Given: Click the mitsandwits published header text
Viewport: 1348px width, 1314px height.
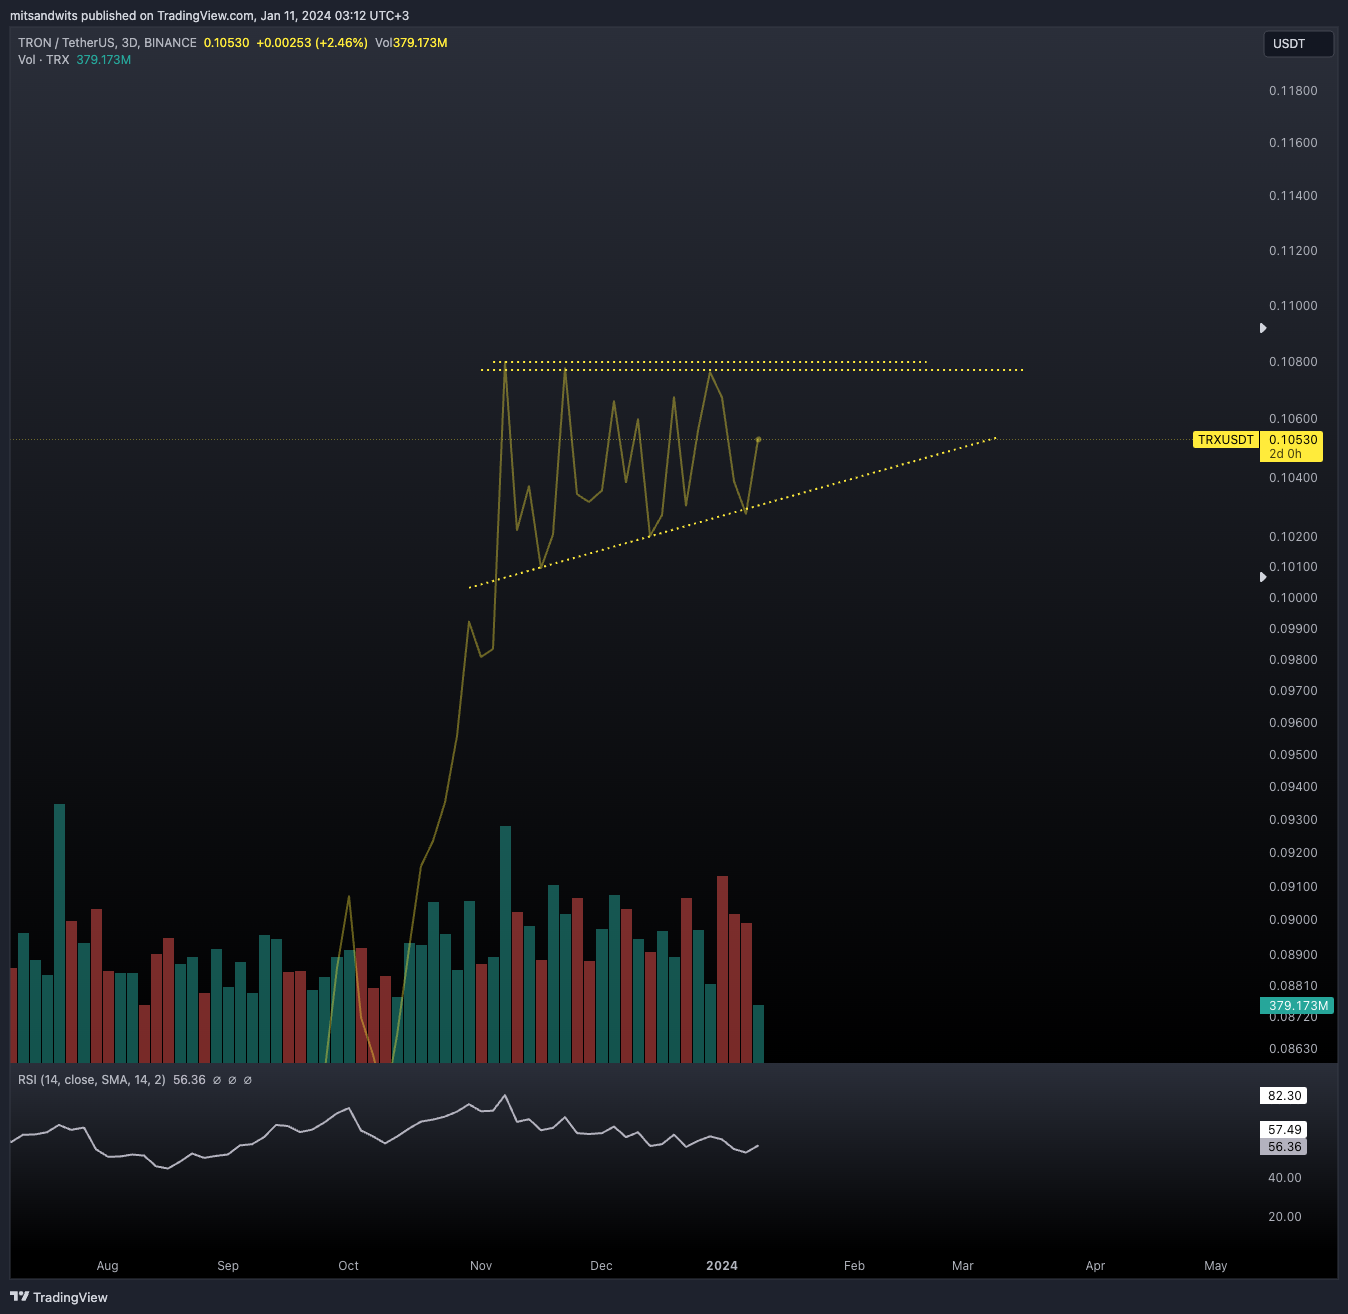Looking at the screenshot, I should point(209,16).
